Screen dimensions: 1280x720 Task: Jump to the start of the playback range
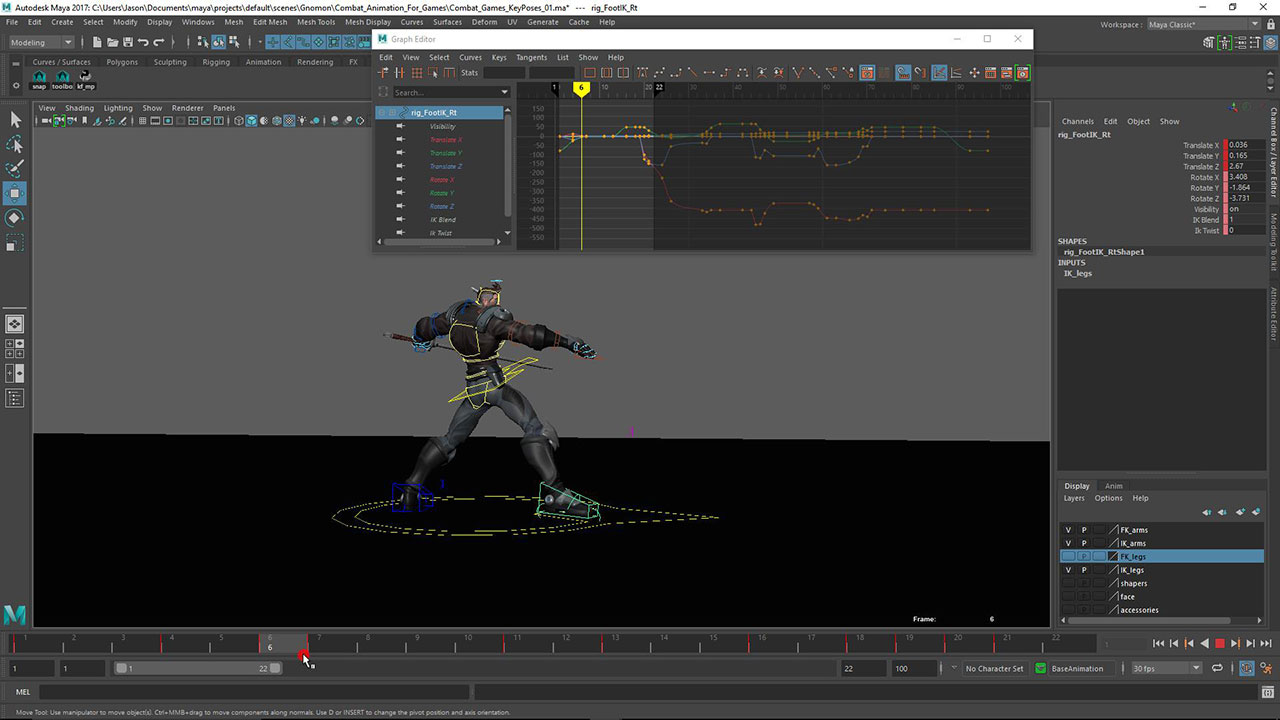click(x=1158, y=644)
